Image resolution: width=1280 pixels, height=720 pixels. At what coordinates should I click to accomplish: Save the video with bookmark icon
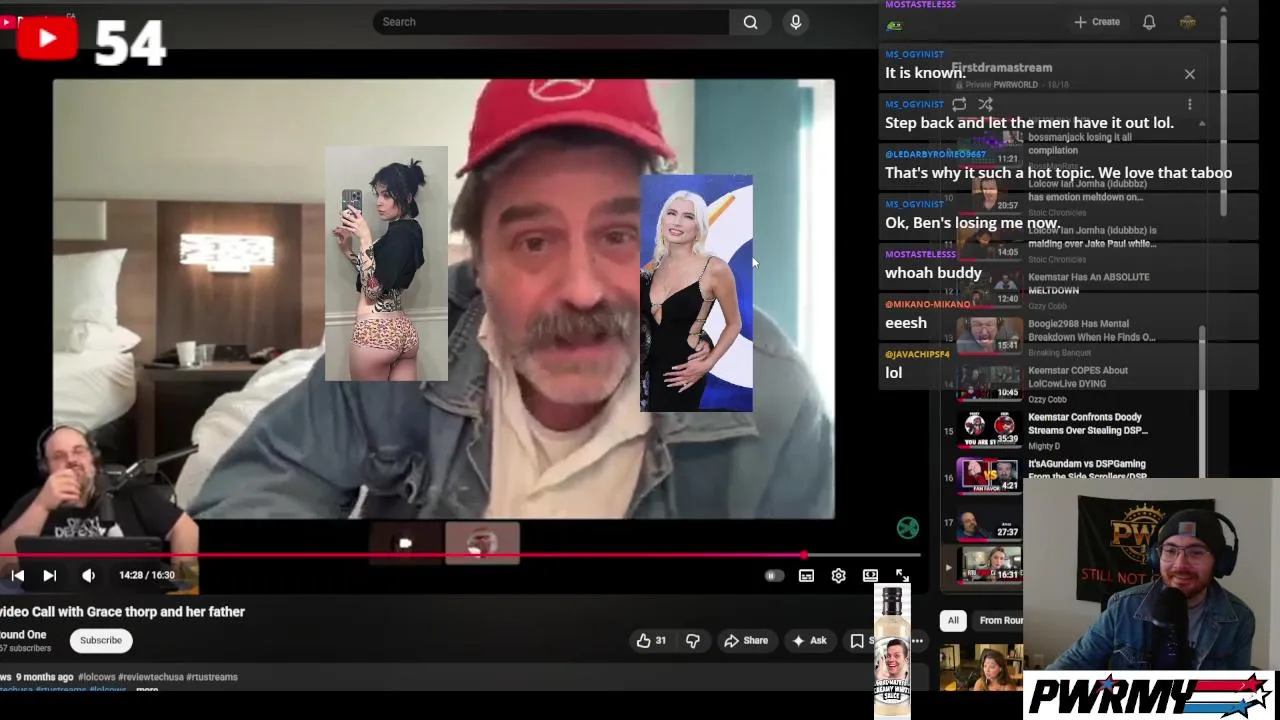coord(858,641)
